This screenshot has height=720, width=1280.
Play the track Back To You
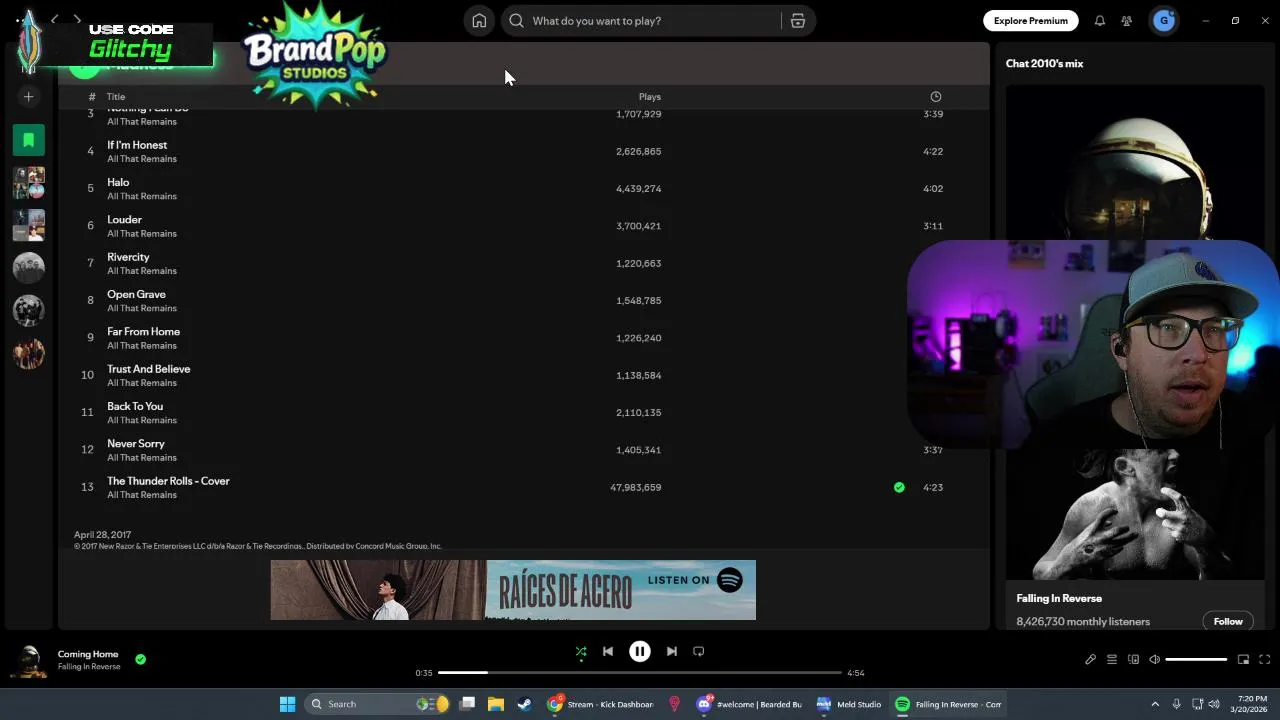pos(135,406)
